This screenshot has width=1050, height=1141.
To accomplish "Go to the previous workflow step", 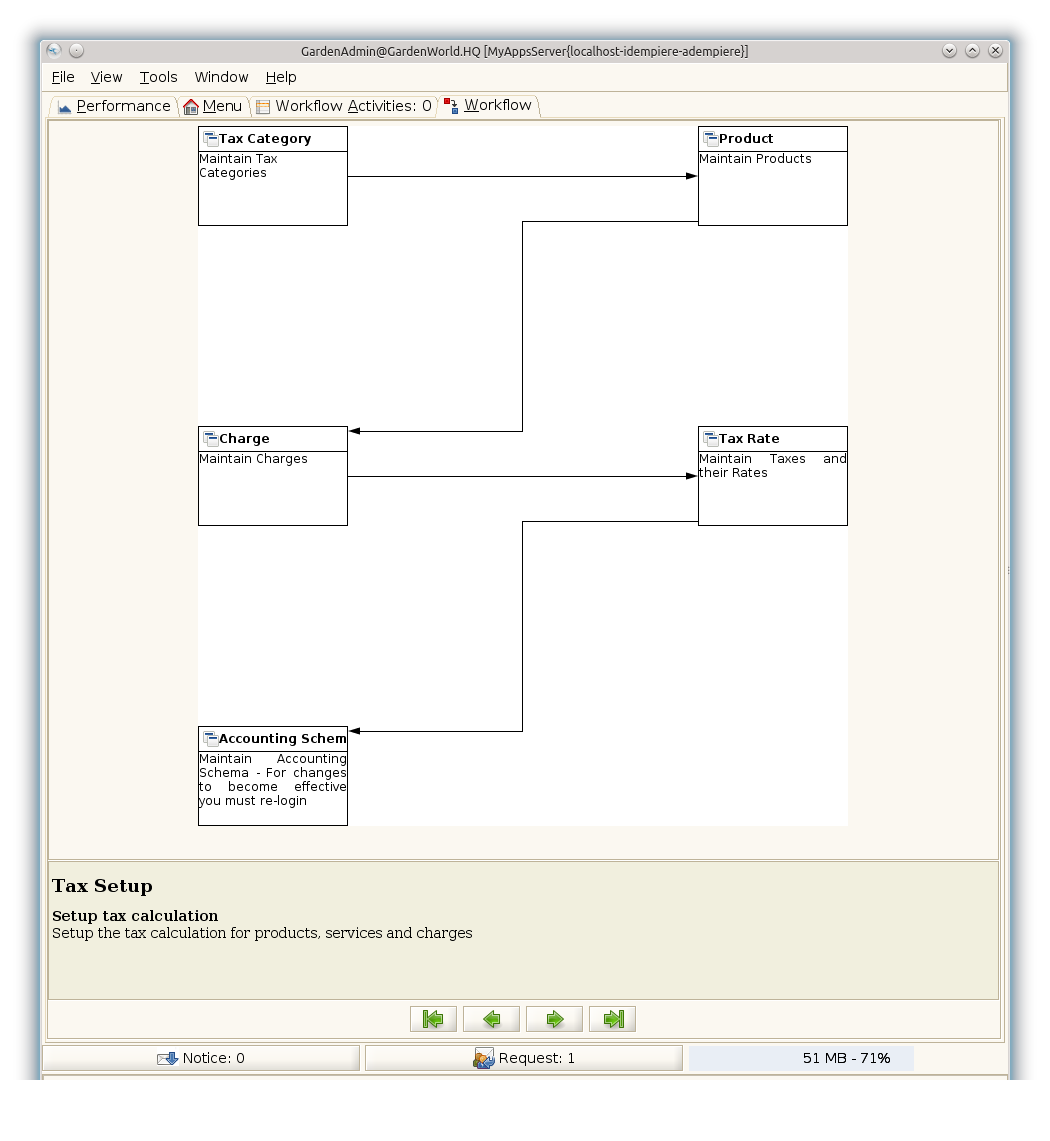I will [x=491, y=1019].
